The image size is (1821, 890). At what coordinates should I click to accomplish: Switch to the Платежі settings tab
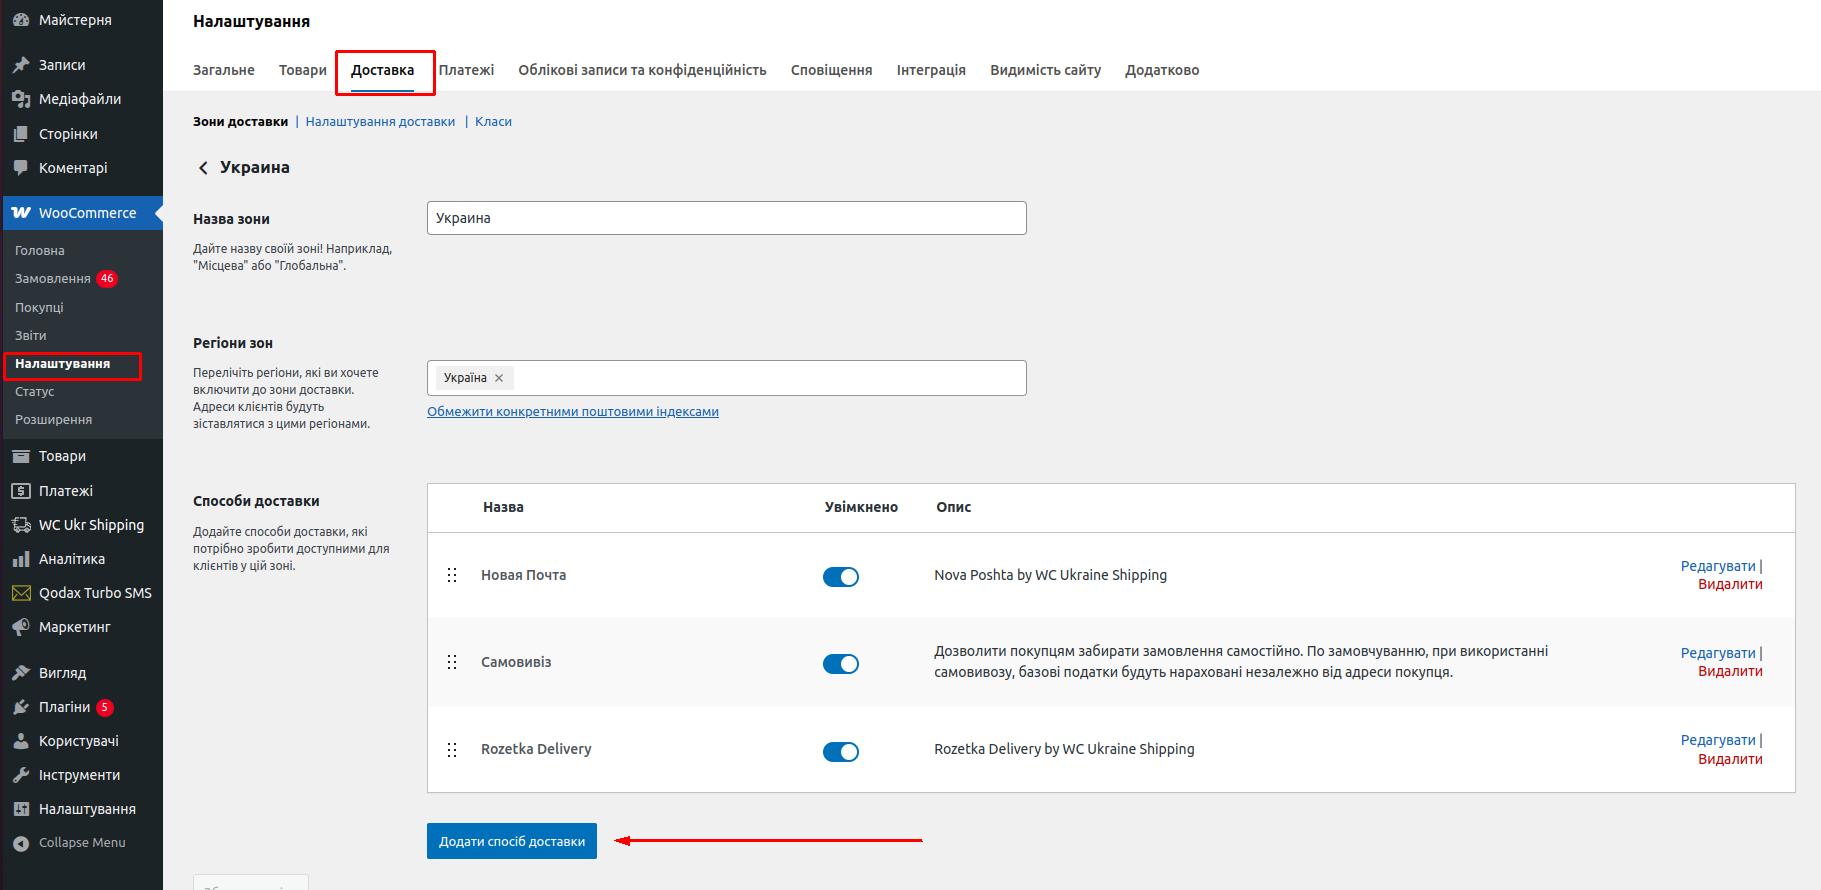(466, 70)
